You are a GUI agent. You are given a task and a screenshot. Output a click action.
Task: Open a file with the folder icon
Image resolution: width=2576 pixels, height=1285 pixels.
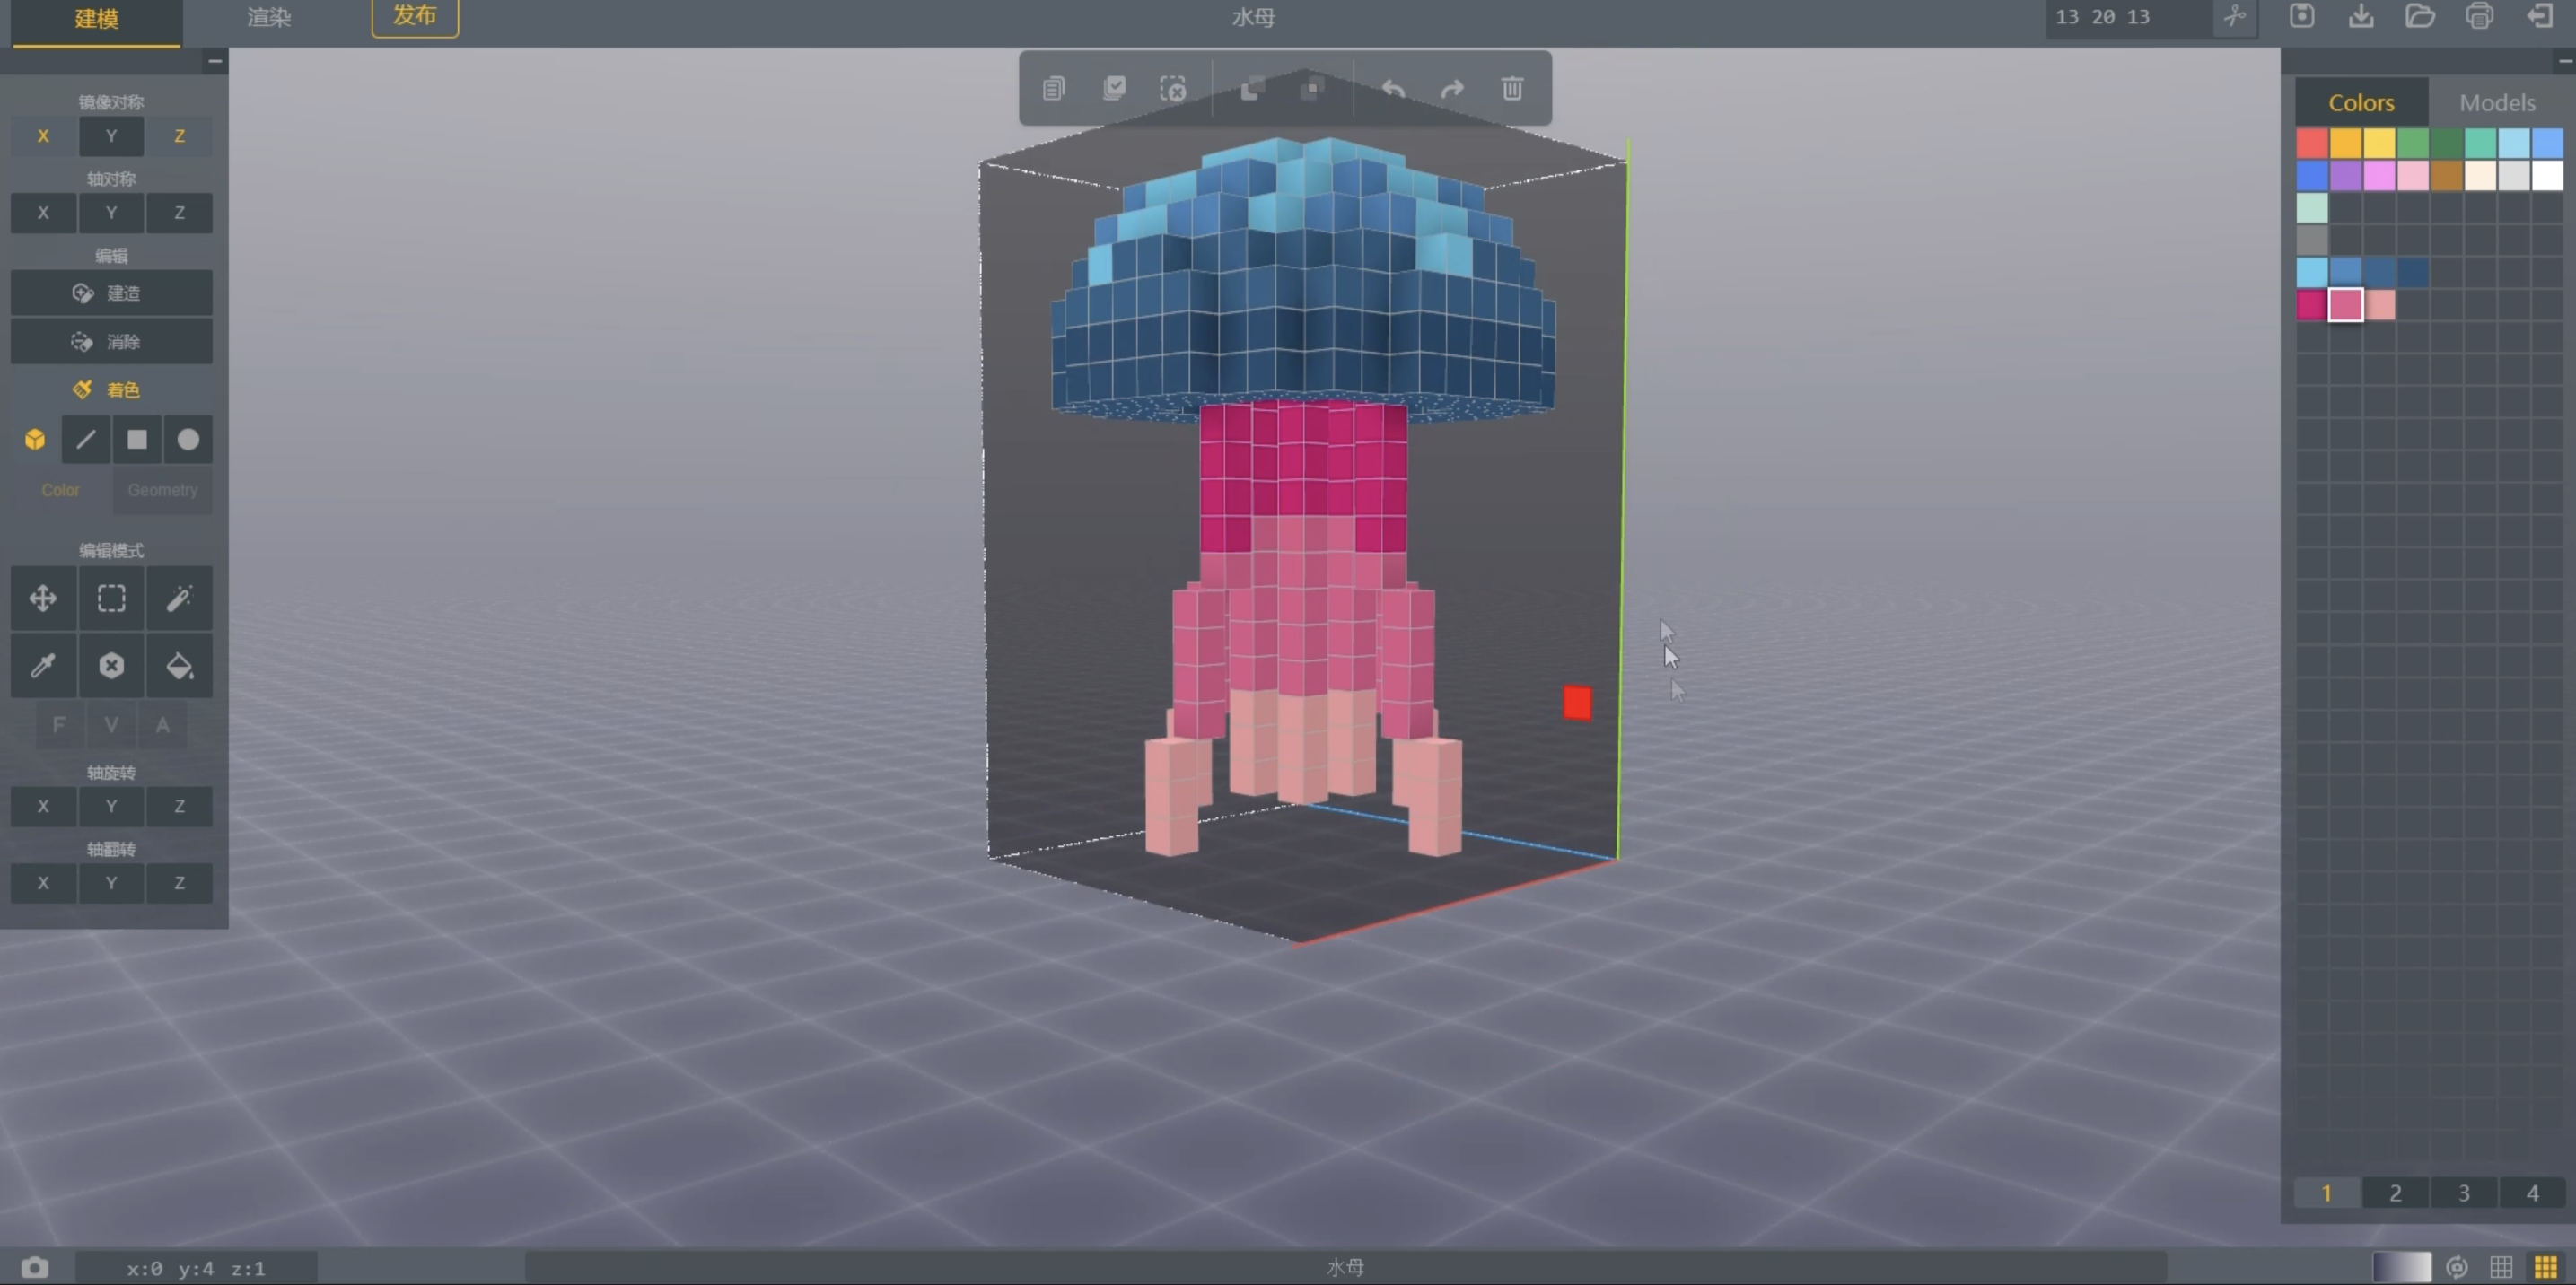(x=2420, y=16)
